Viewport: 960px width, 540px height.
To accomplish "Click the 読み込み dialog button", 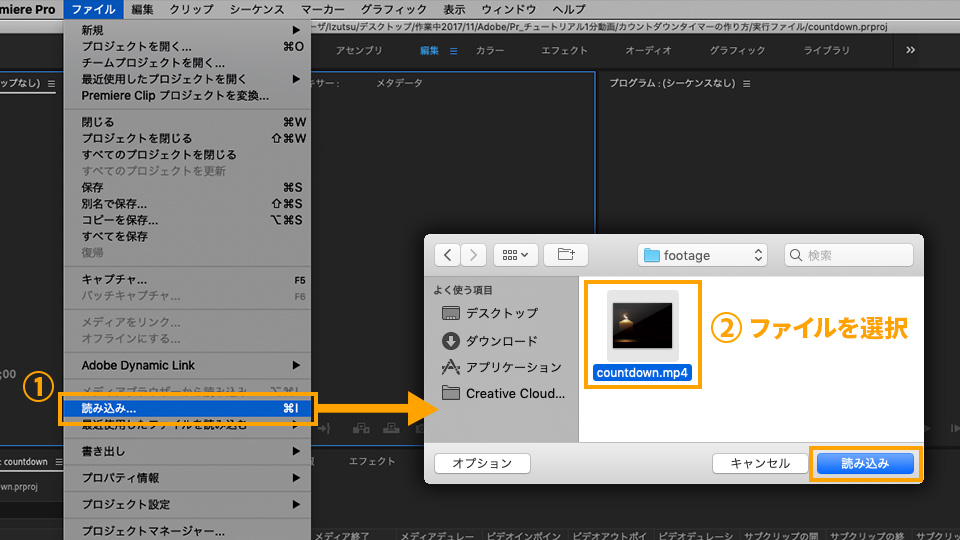I will (x=865, y=463).
